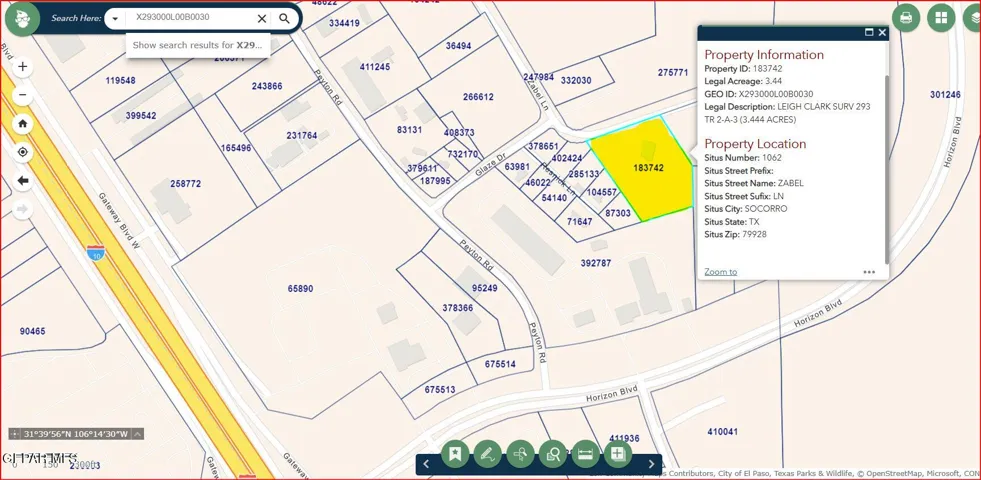Click parcel labeled 90465

tap(33, 331)
